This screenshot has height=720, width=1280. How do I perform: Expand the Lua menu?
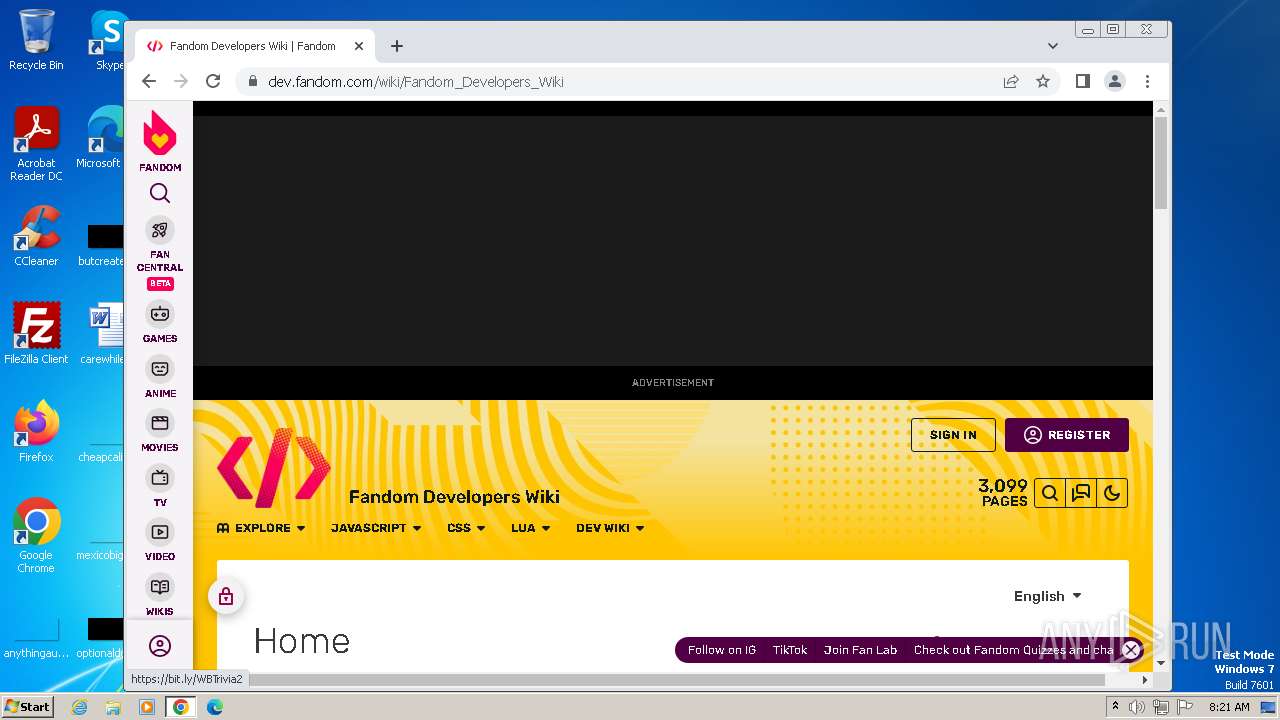(531, 528)
